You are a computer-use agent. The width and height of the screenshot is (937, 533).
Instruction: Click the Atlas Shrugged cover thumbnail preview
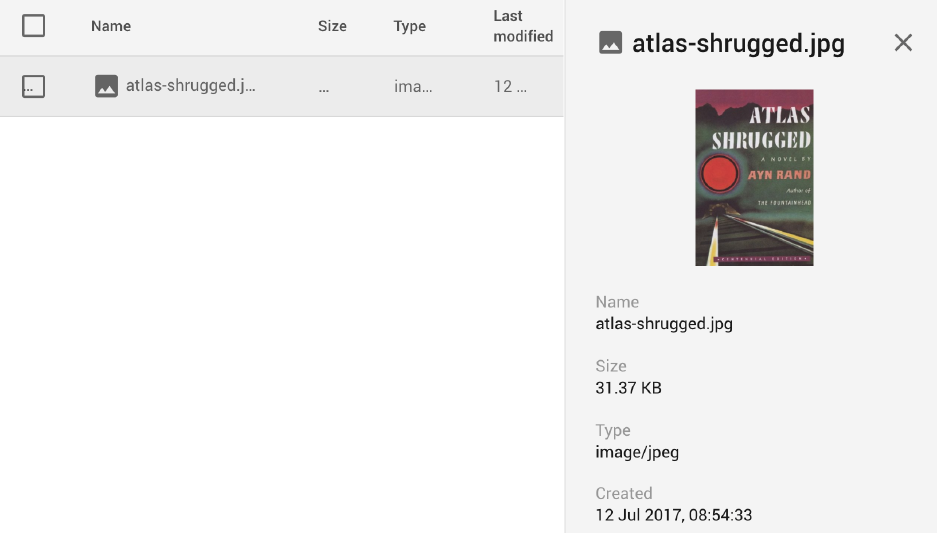pyautogui.click(x=754, y=177)
